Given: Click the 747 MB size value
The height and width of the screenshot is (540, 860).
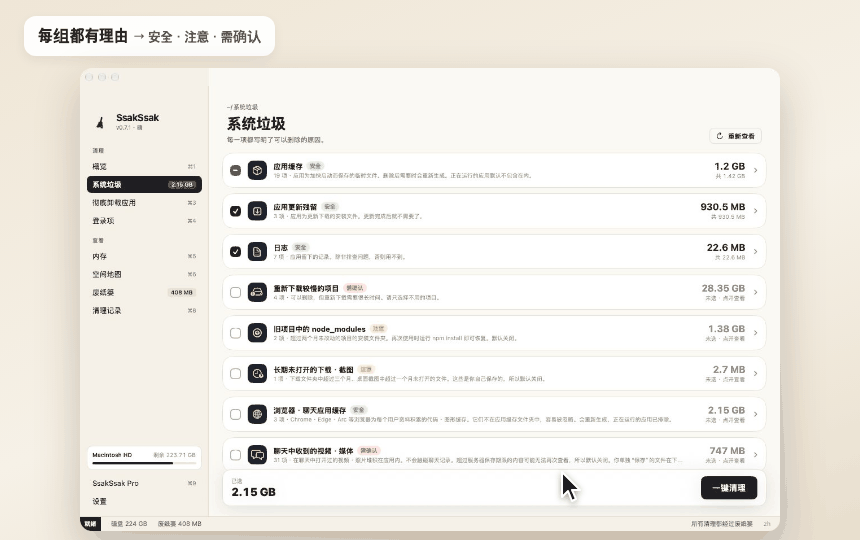Looking at the screenshot, I should 727,450.
